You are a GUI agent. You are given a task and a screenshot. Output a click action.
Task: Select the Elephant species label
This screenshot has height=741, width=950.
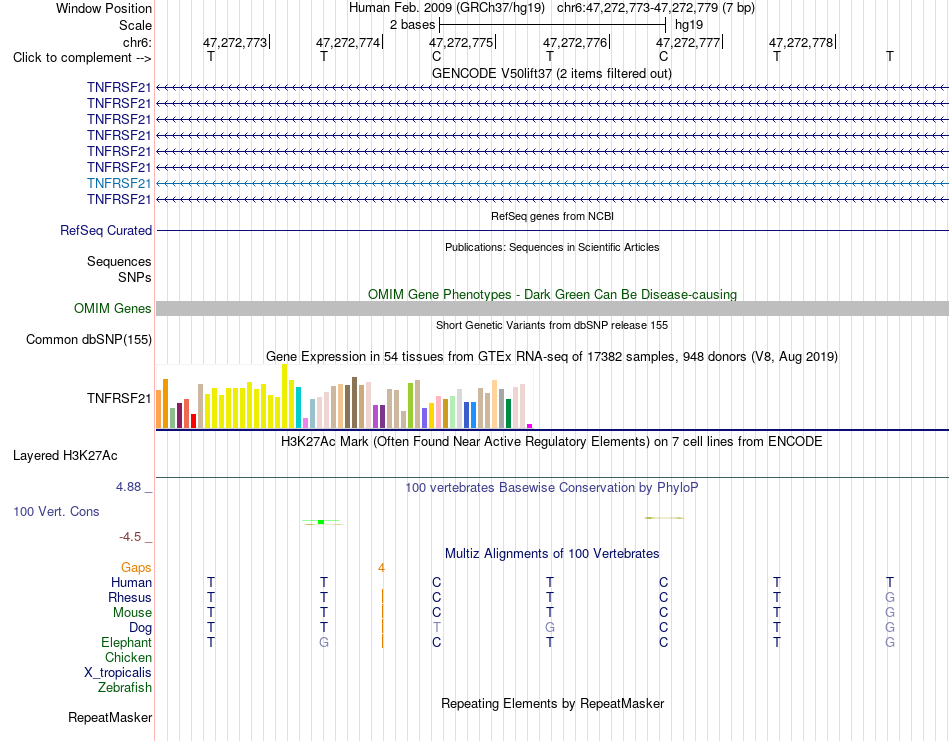[x=126, y=642]
